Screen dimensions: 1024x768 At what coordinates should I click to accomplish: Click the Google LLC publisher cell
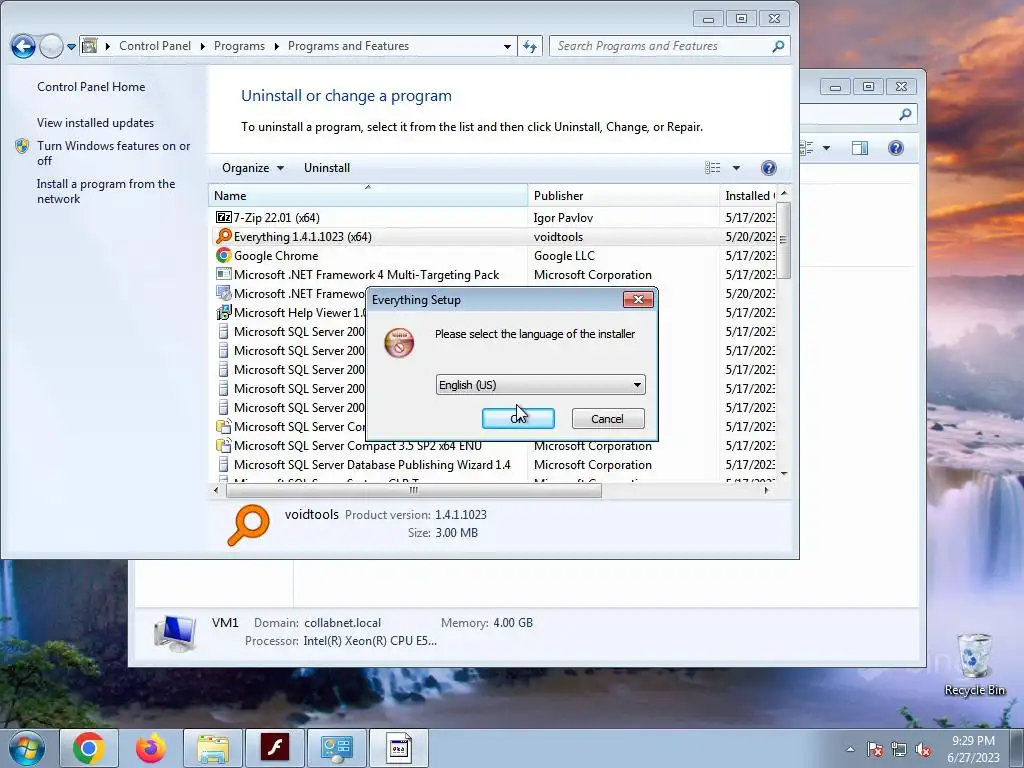(x=564, y=256)
